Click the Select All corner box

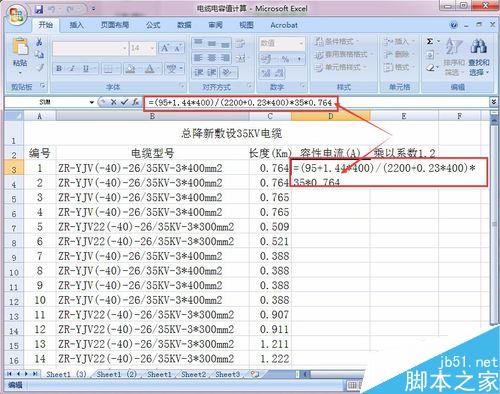pos(14,116)
